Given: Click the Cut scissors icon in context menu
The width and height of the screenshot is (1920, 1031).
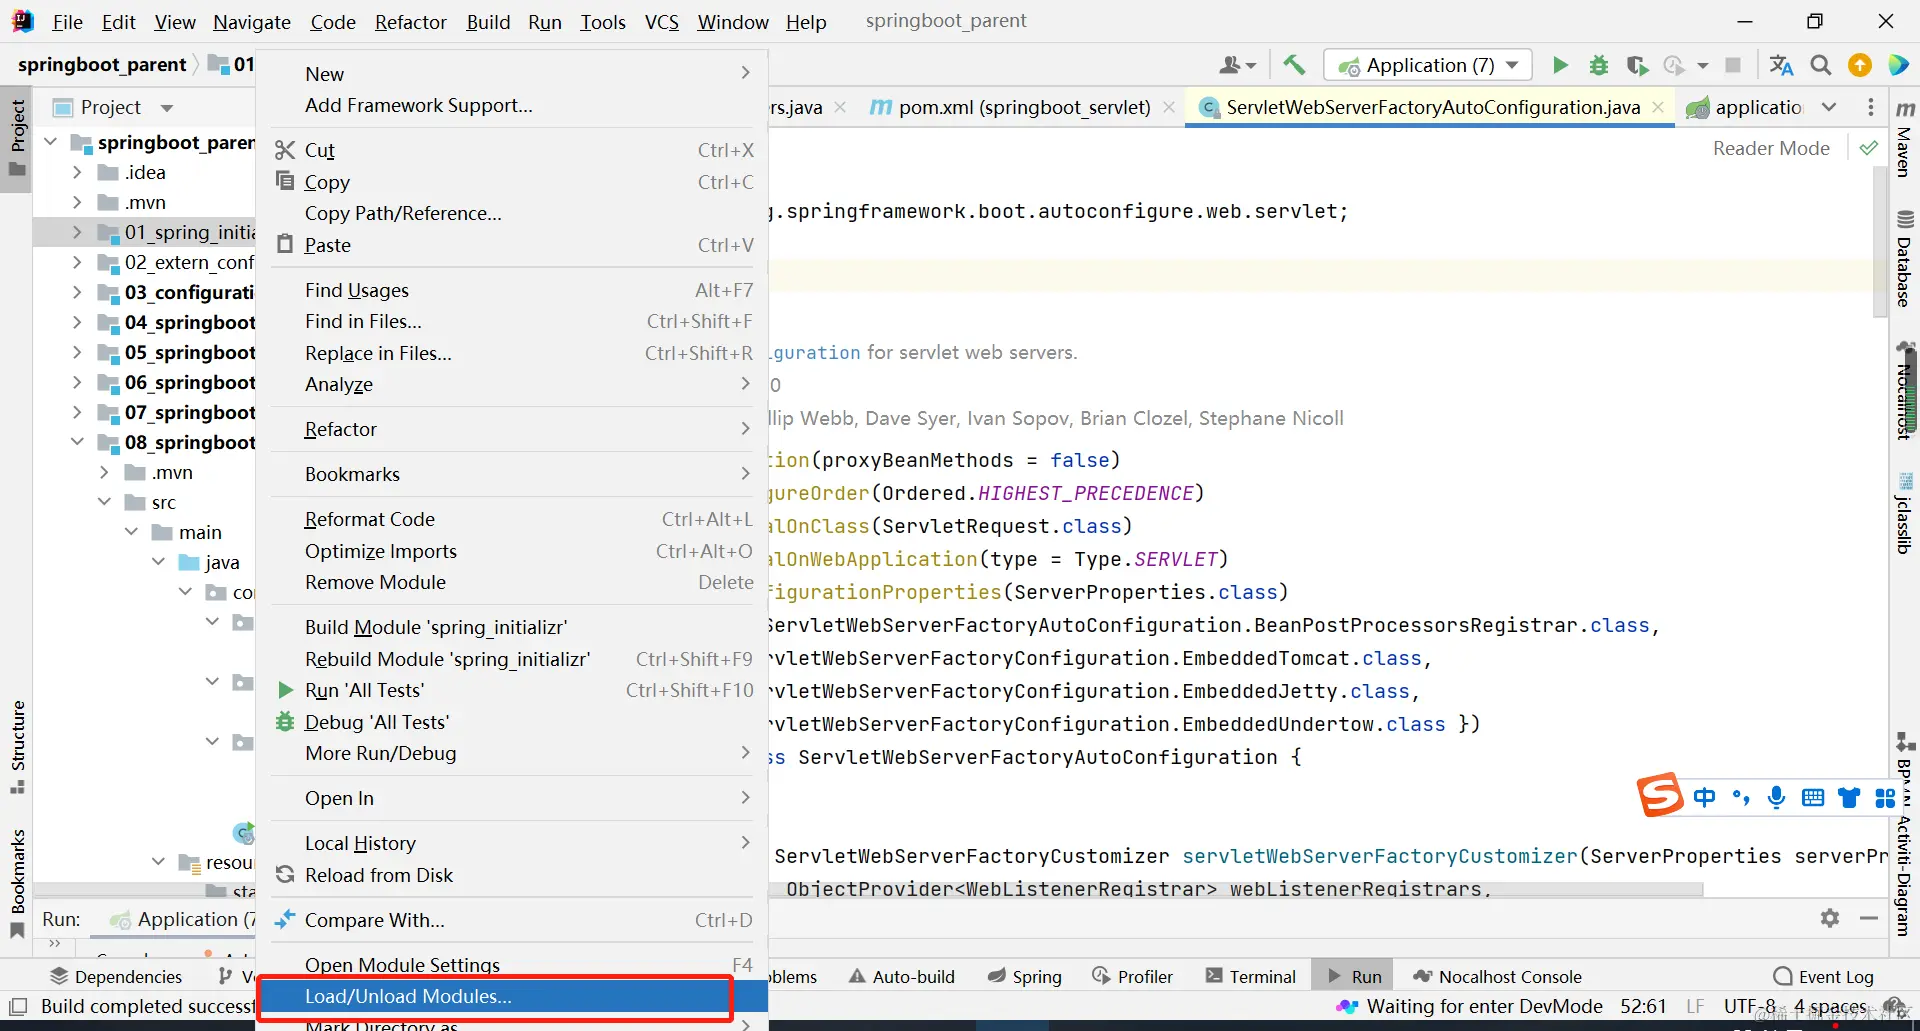Looking at the screenshot, I should coord(285,150).
